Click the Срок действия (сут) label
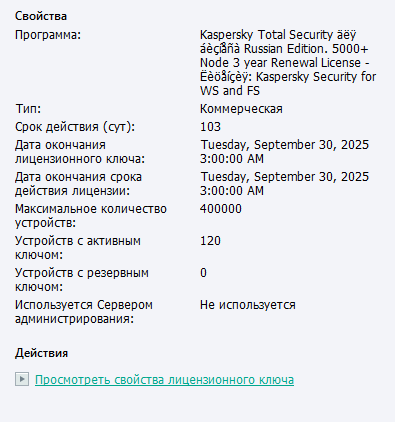Image resolution: width=395 pixels, height=422 pixels. 75,127
